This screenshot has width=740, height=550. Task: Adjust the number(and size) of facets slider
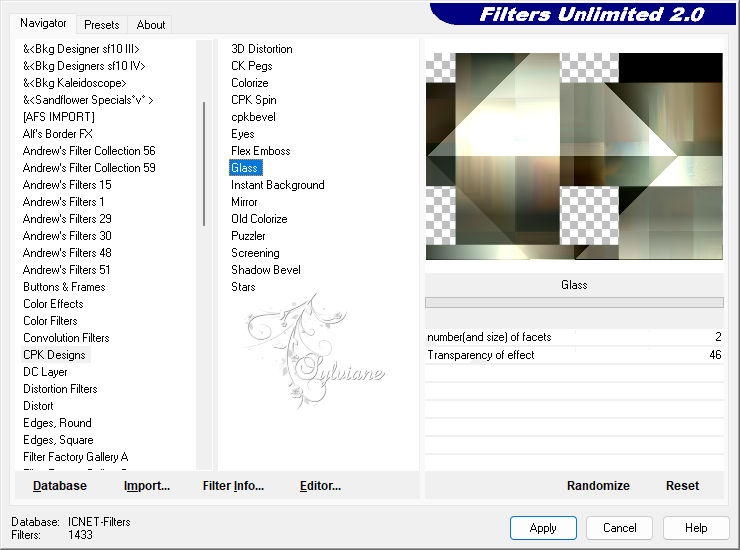point(574,337)
